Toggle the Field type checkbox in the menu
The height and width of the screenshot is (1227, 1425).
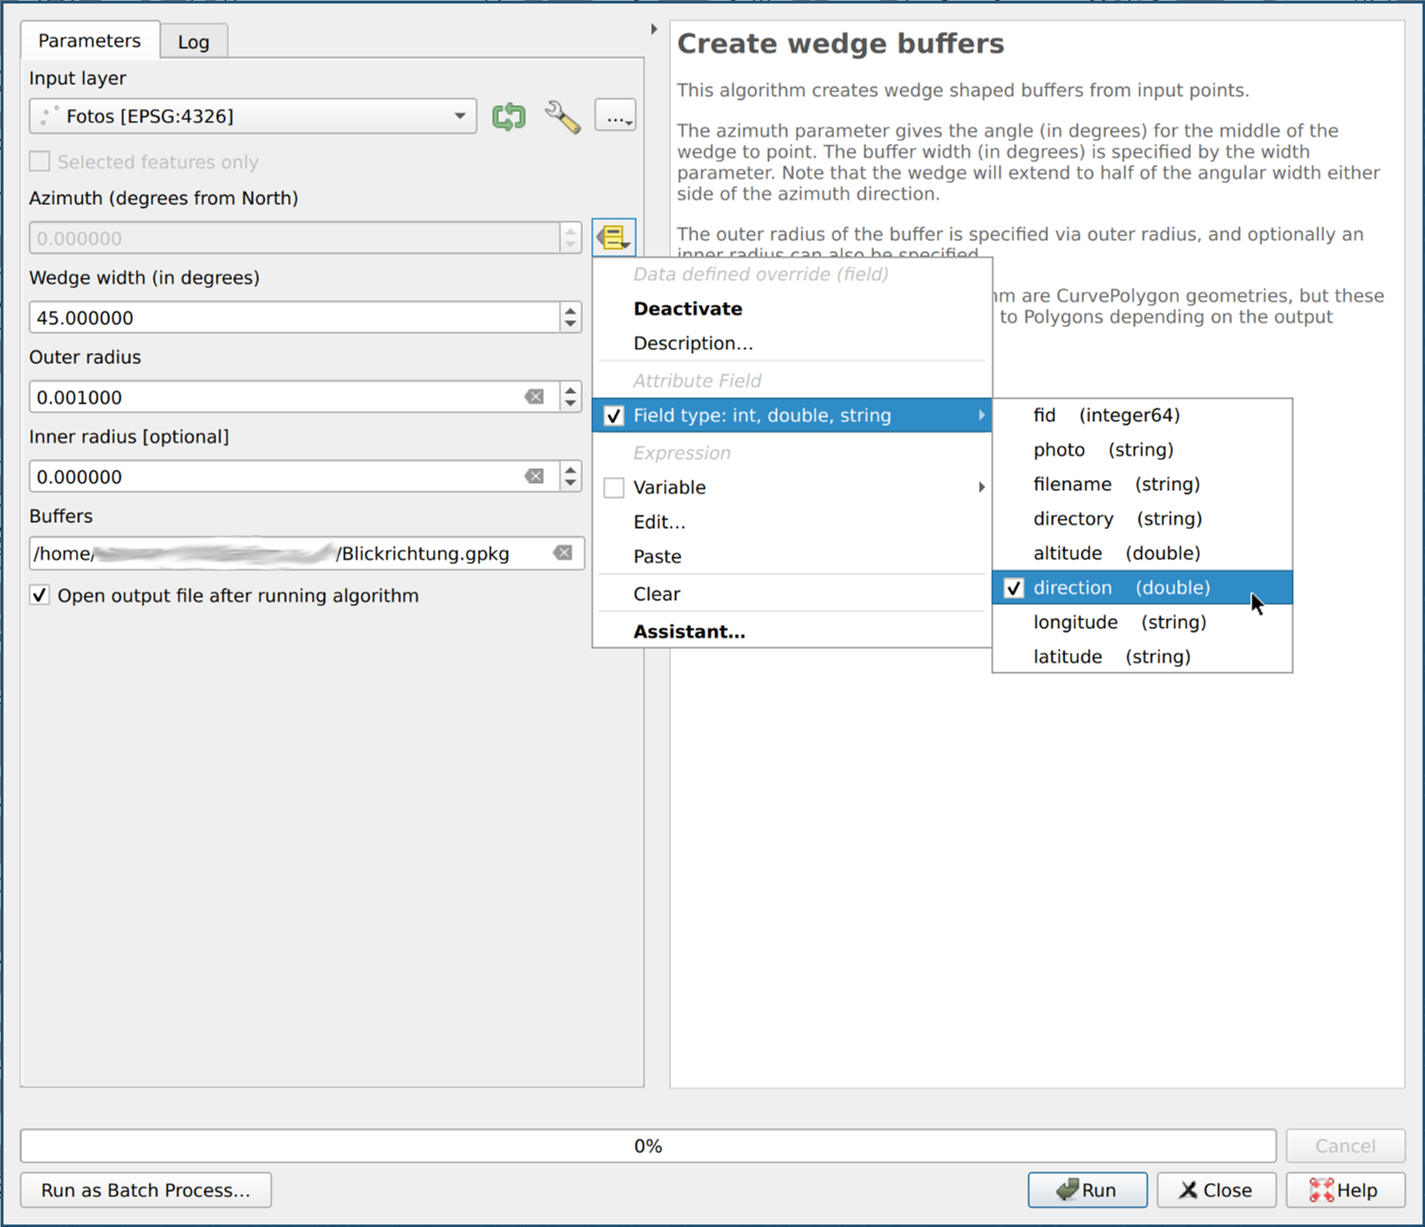pyautogui.click(x=614, y=415)
